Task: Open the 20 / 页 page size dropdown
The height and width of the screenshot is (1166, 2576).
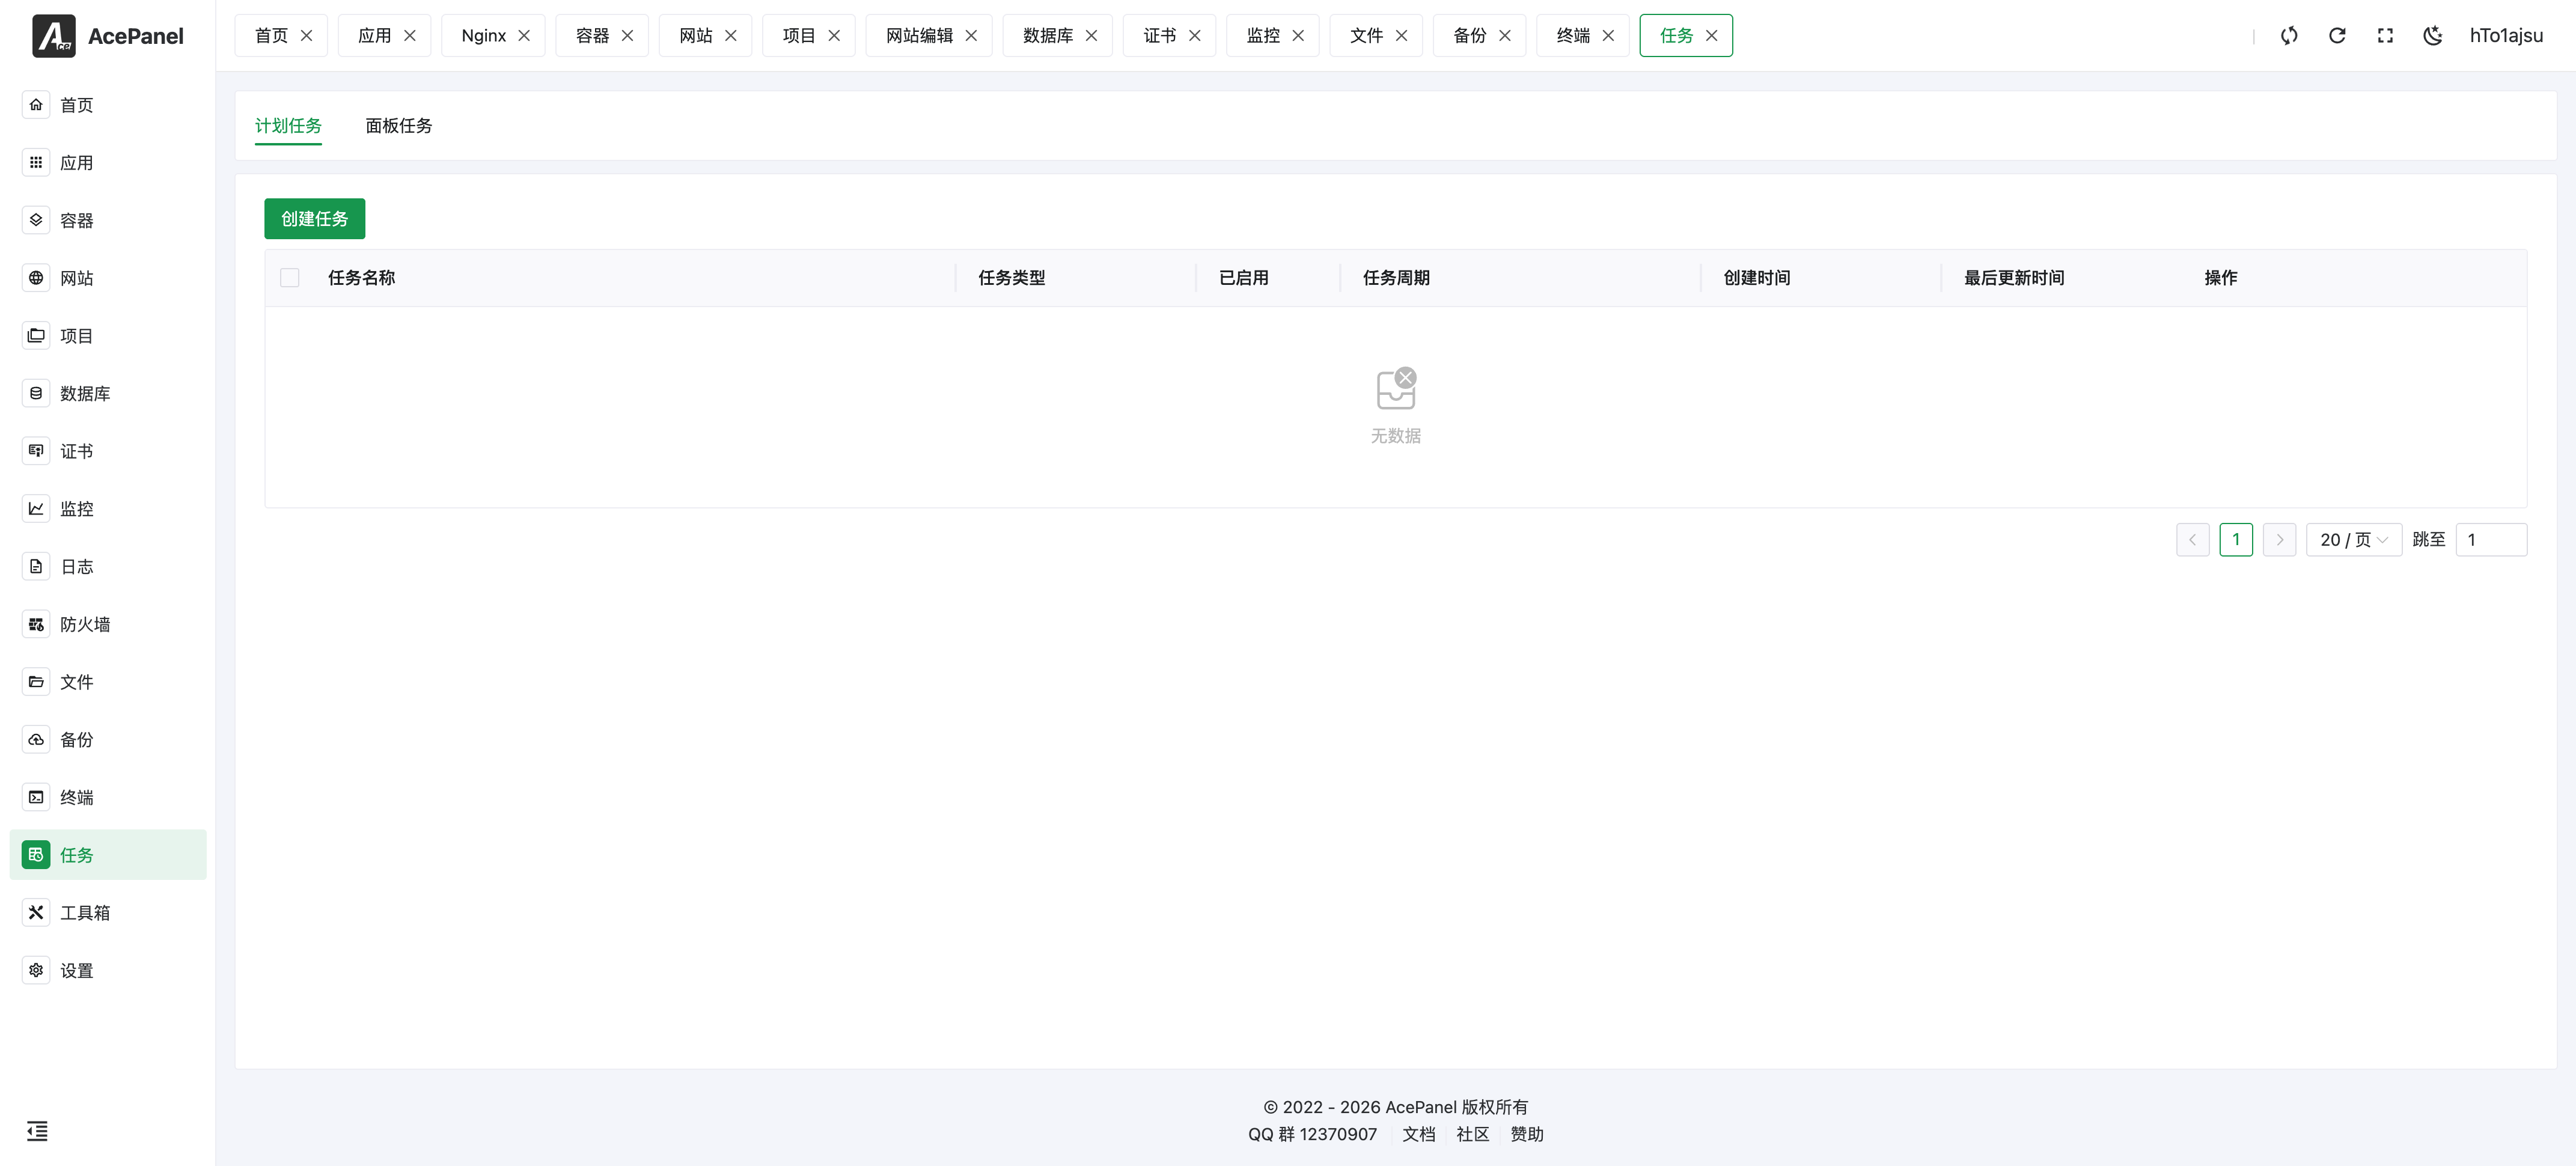Action: tap(2353, 540)
